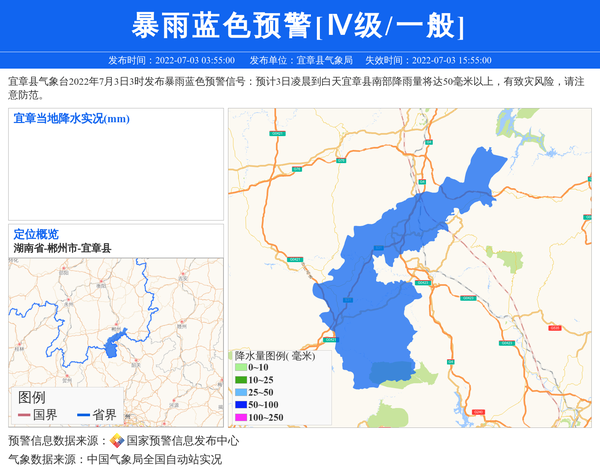This screenshot has height=471, width=600.
Task: Click the small blue county highlight in locator map
Action: pyautogui.click(x=112, y=347)
